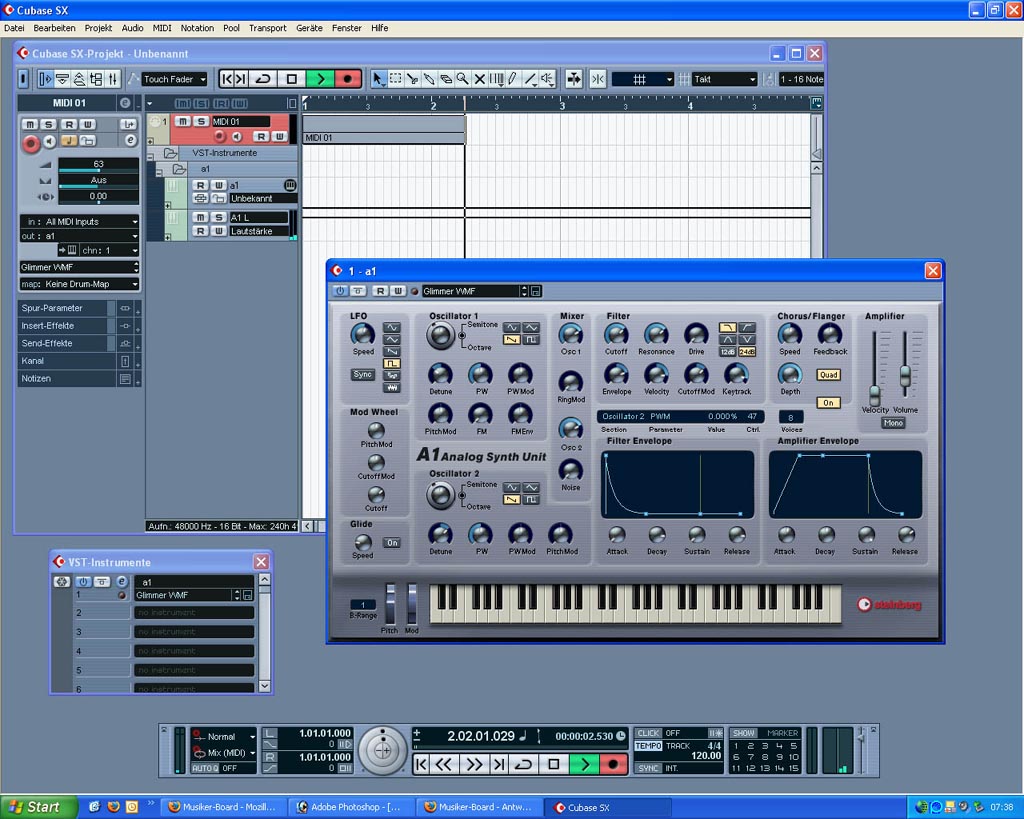Show the Inspector panel

[45, 79]
